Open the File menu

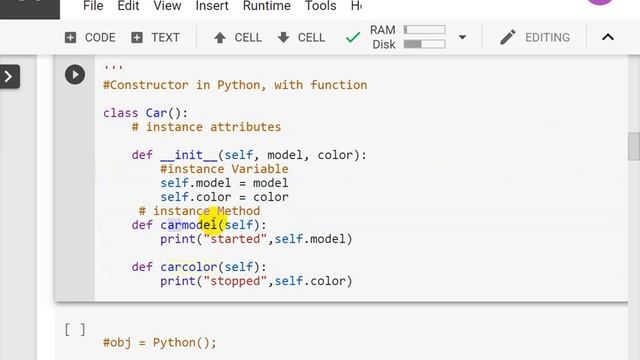(93, 6)
